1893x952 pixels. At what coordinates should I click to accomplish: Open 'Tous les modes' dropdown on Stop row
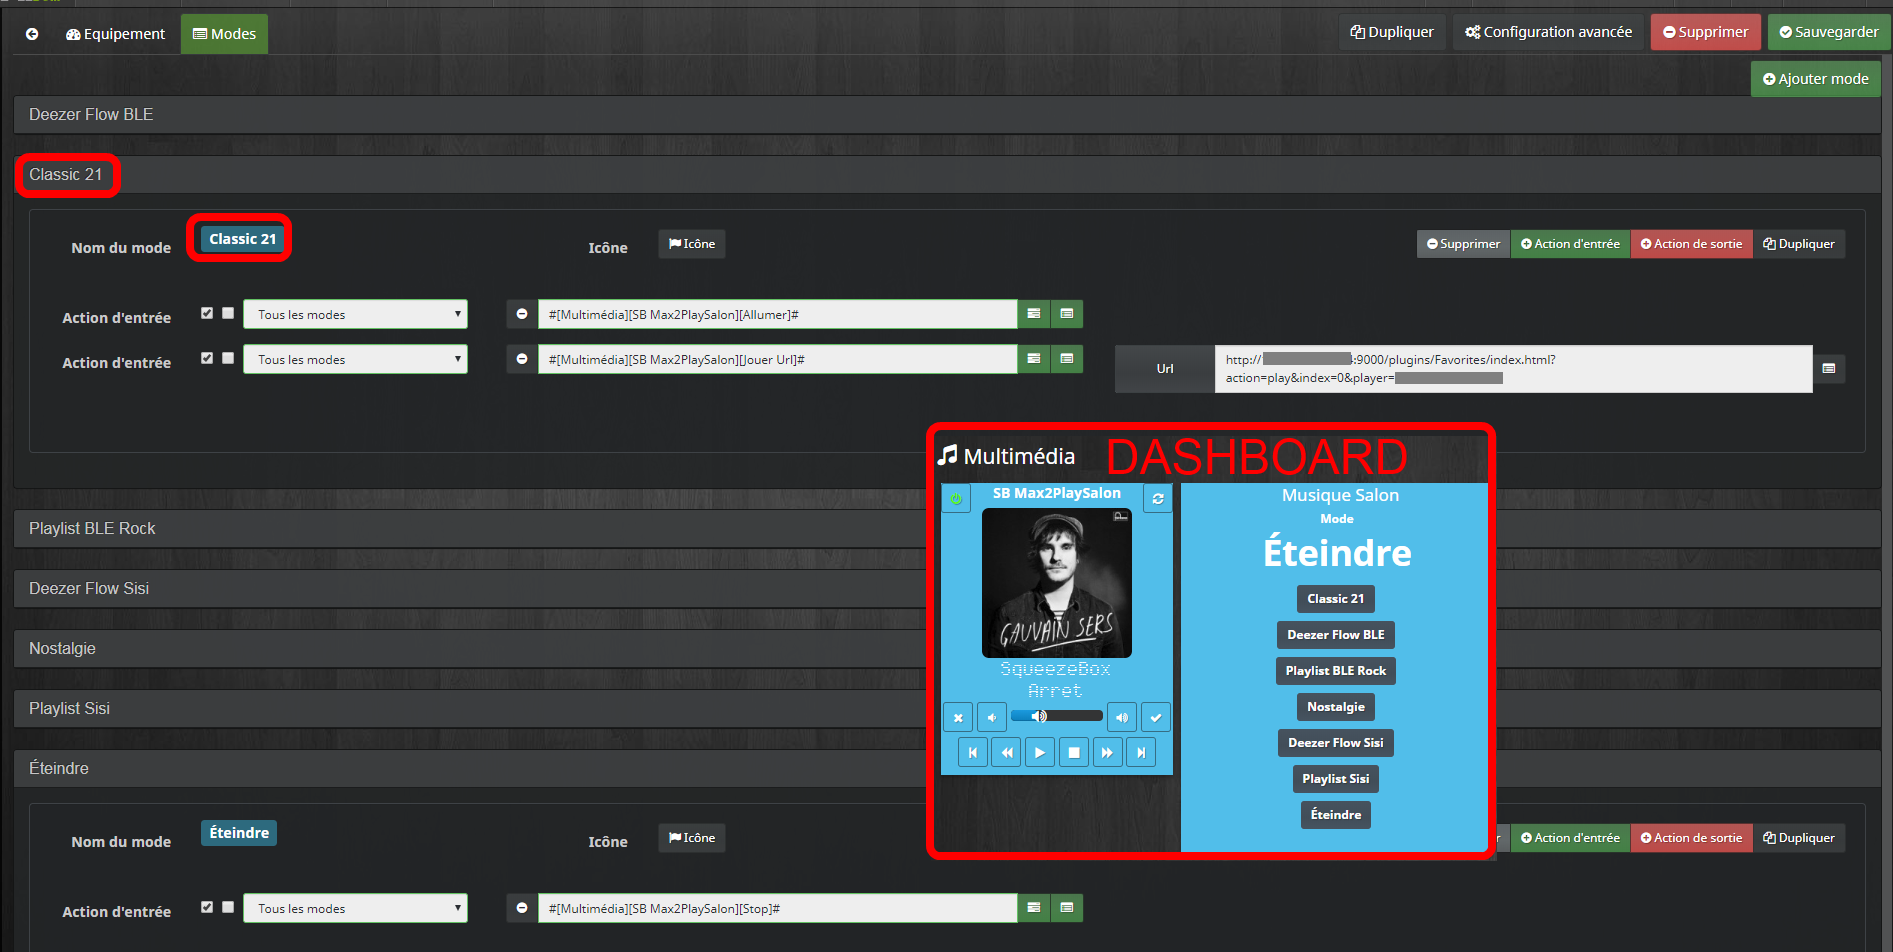tap(355, 908)
